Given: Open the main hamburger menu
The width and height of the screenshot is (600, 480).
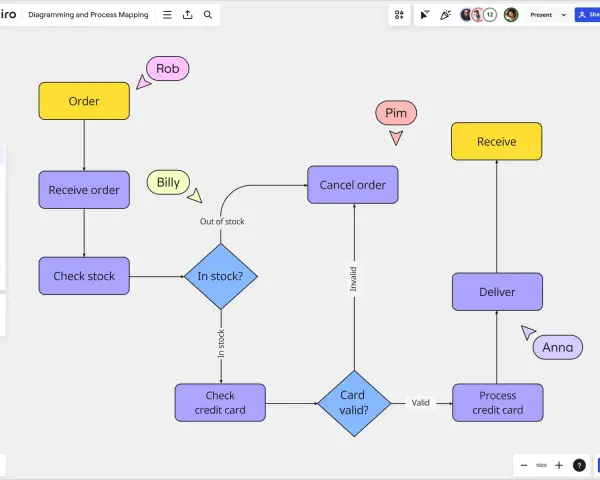Looking at the screenshot, I should point(167,15).
